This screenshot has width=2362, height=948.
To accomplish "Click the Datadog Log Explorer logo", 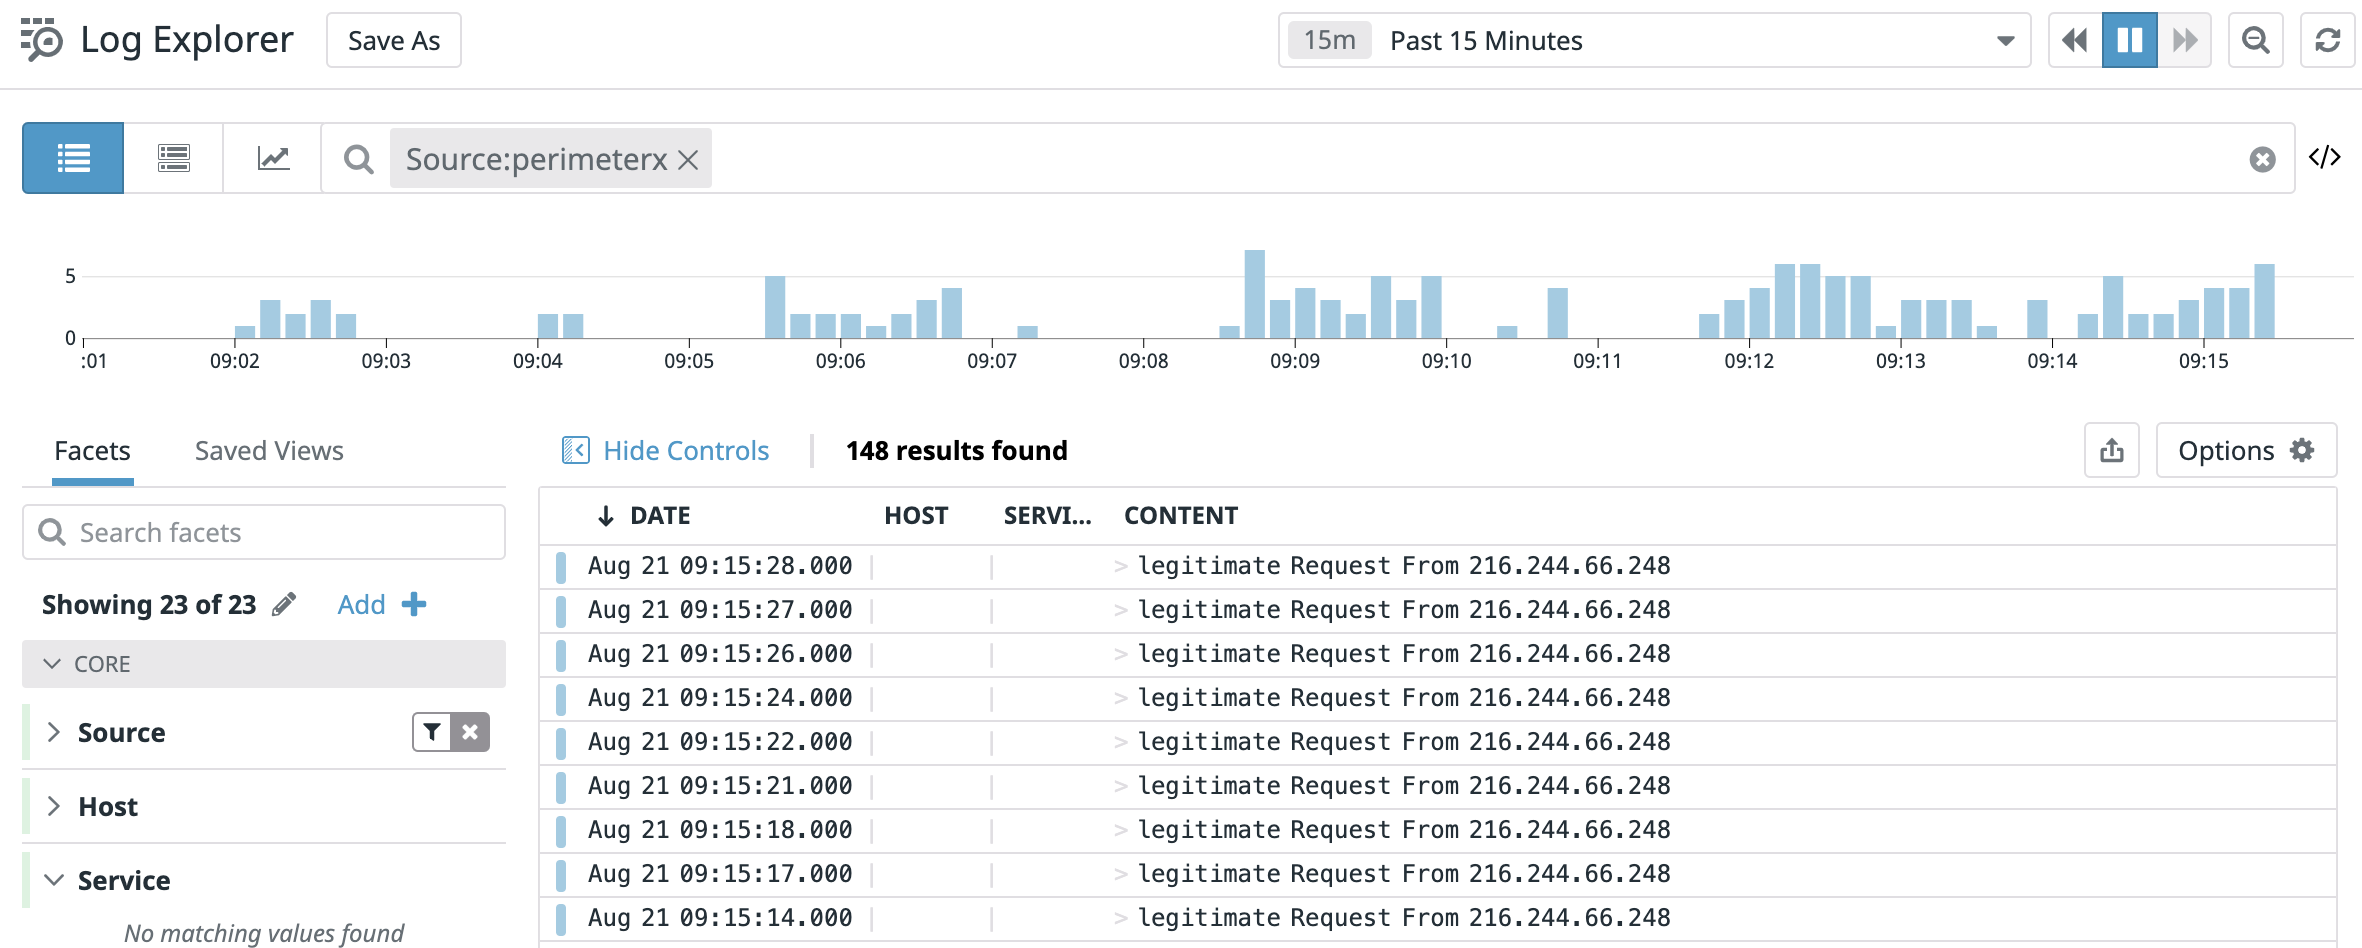I will [x=41, y=40].
